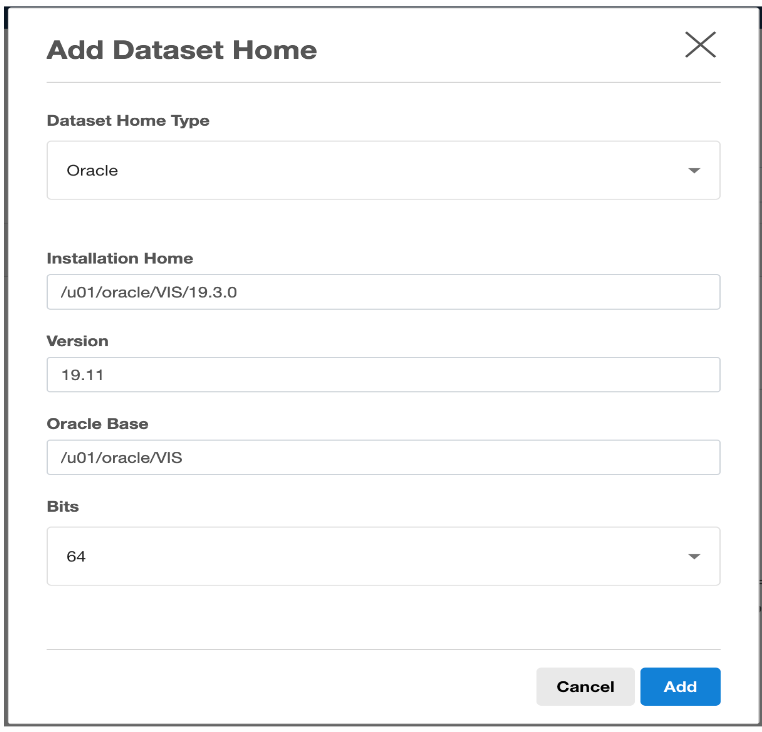Click the 64 value in Bits
Viewport: 762px width, 732px height.
(x=76, y=557)
